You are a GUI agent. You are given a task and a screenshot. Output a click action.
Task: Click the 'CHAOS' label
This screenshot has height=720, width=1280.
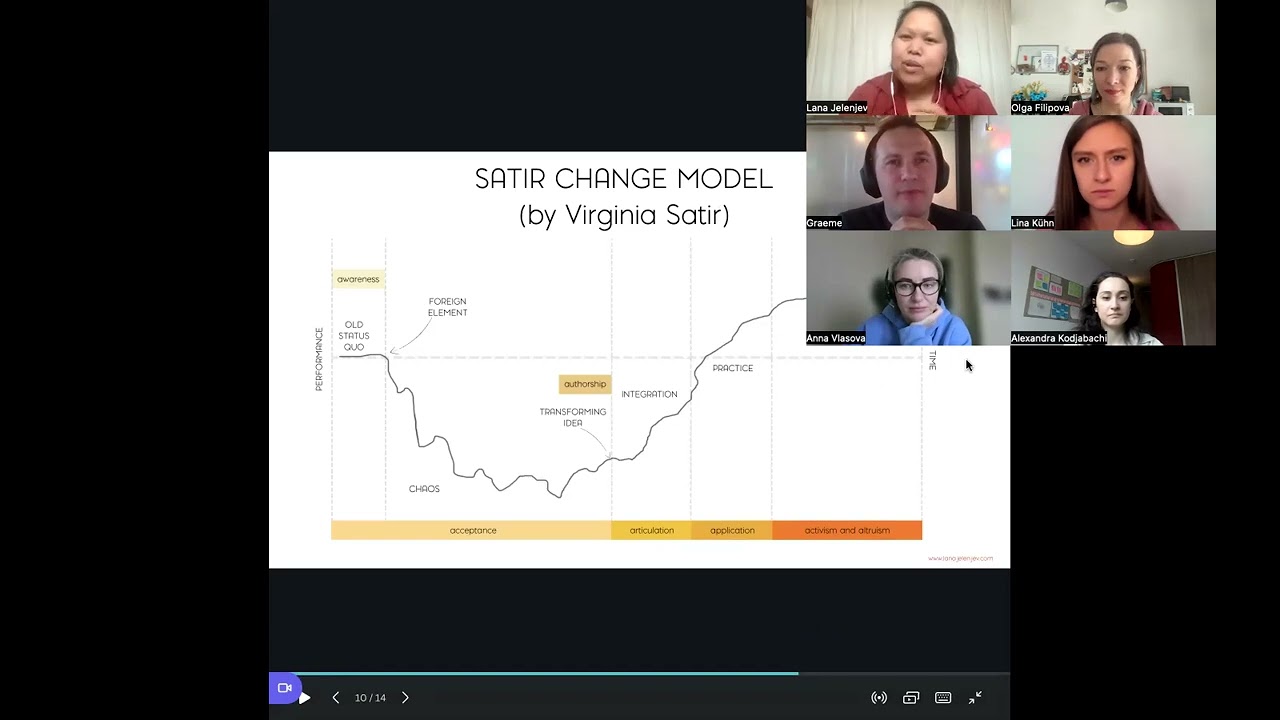[424, 489]
